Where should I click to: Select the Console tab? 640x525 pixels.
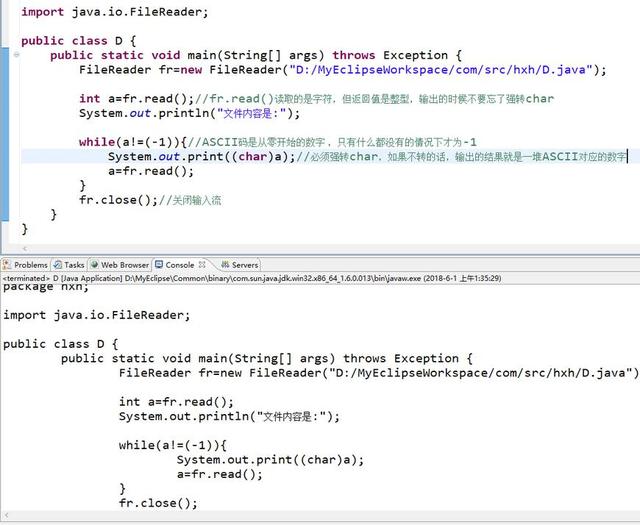[175, 265]
